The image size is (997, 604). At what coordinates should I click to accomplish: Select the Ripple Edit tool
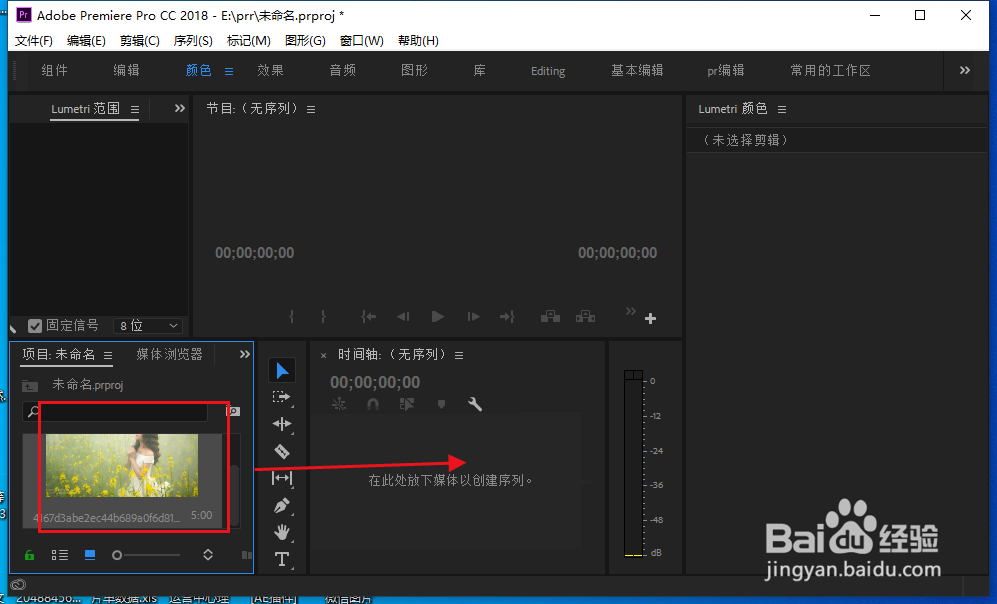(x=282, y=424)
